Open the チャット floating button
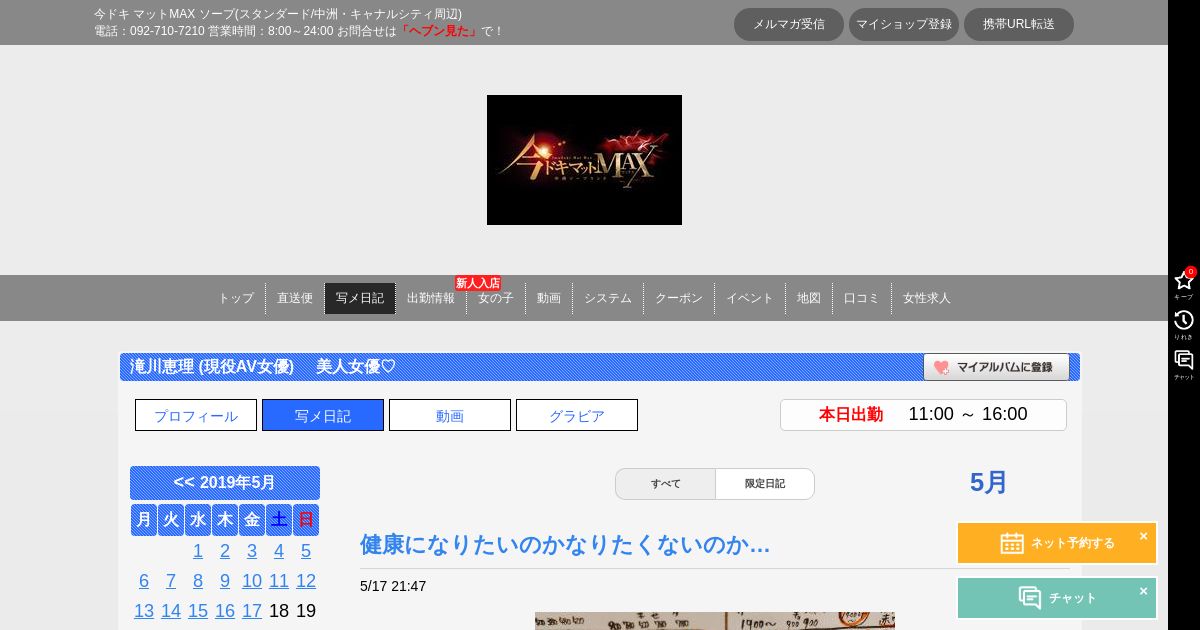Viewport: 1200px width, 630px height. 1057,598
